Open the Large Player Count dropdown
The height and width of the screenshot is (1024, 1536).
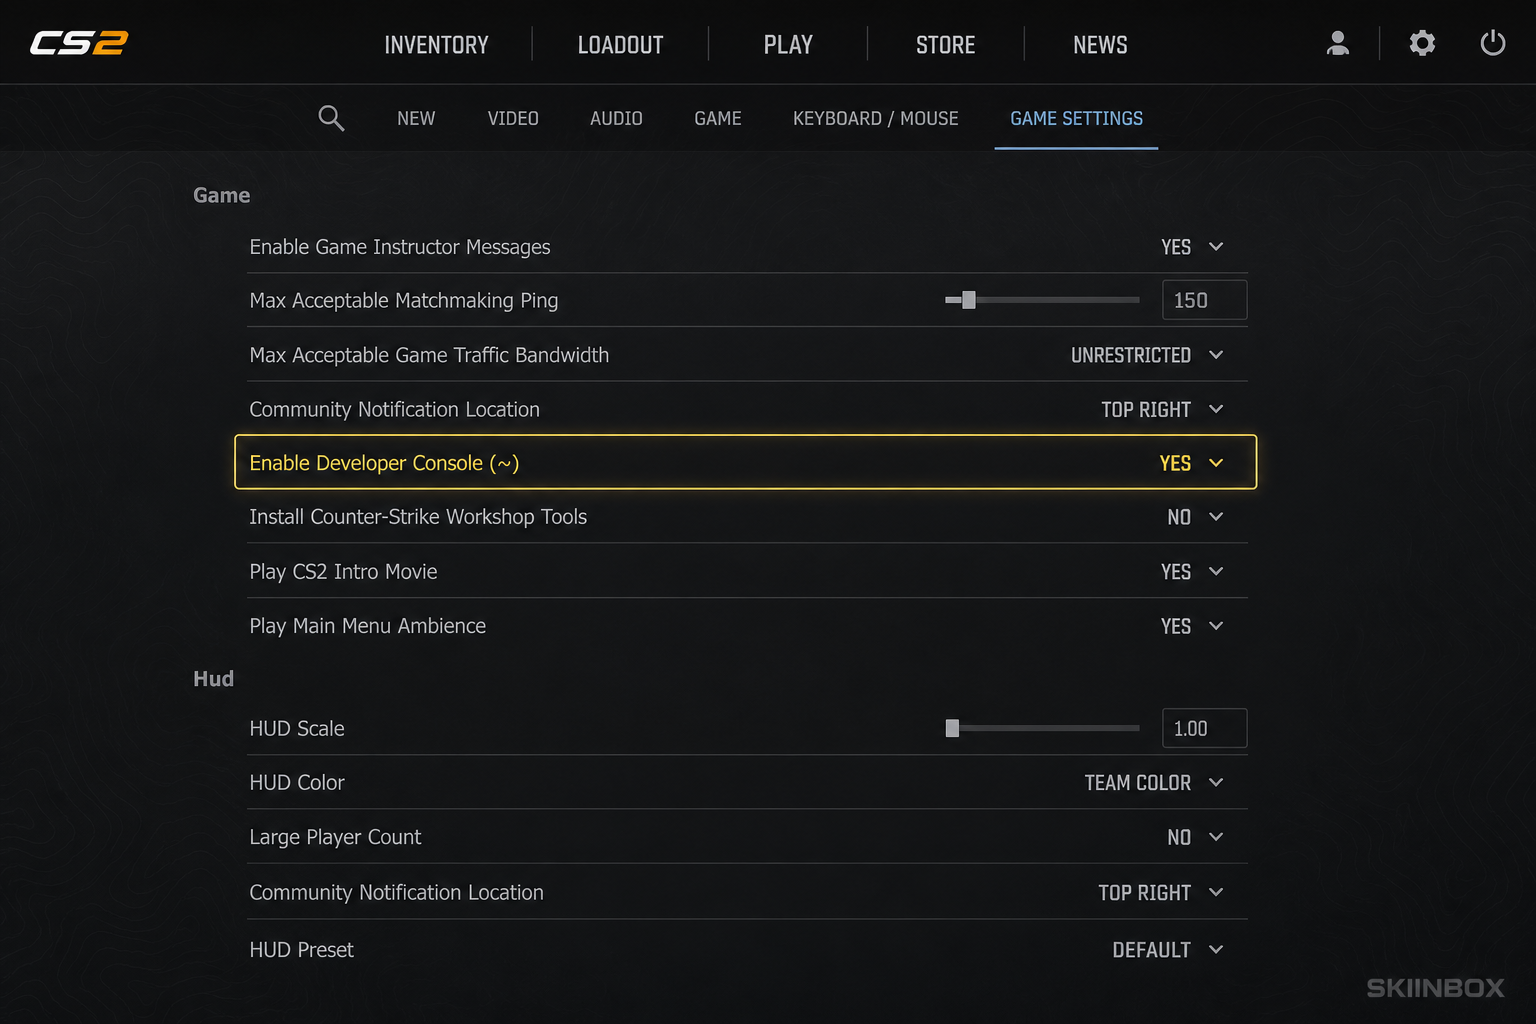pos(1195,837)
